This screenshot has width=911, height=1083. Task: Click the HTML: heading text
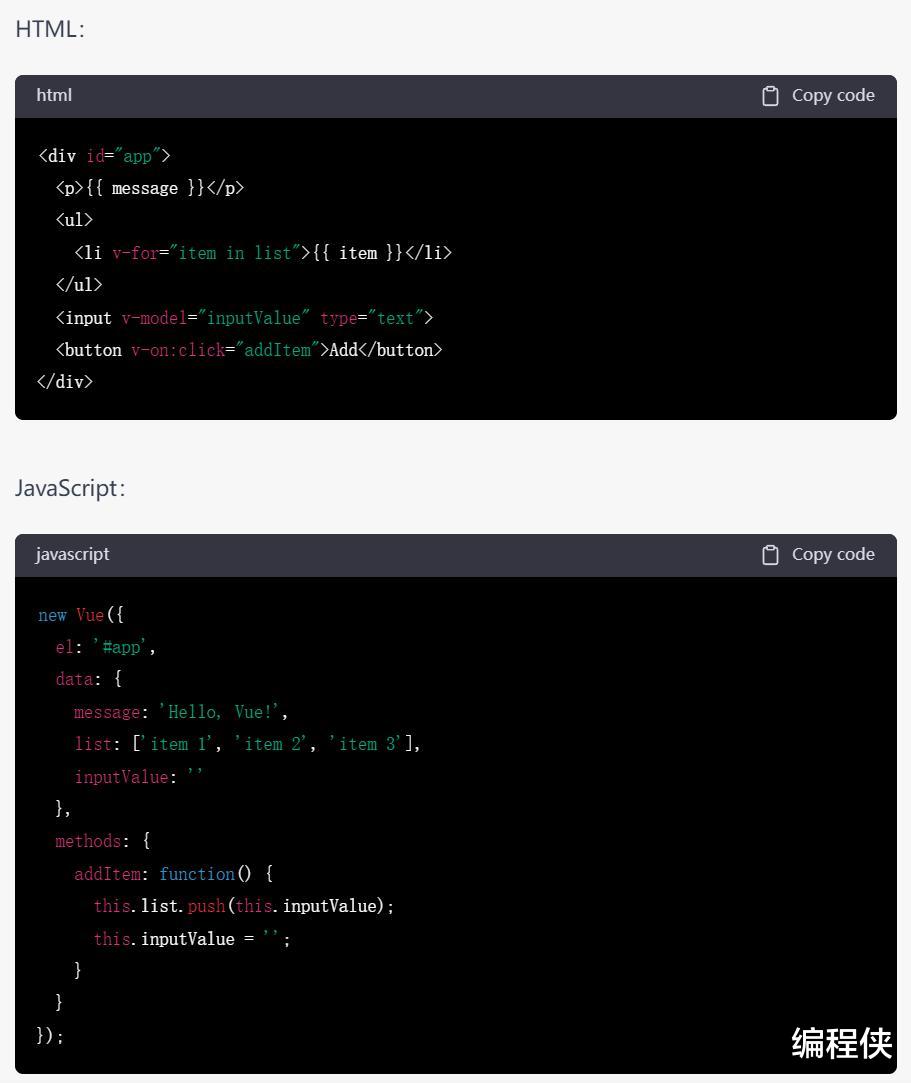pos(50,29)
